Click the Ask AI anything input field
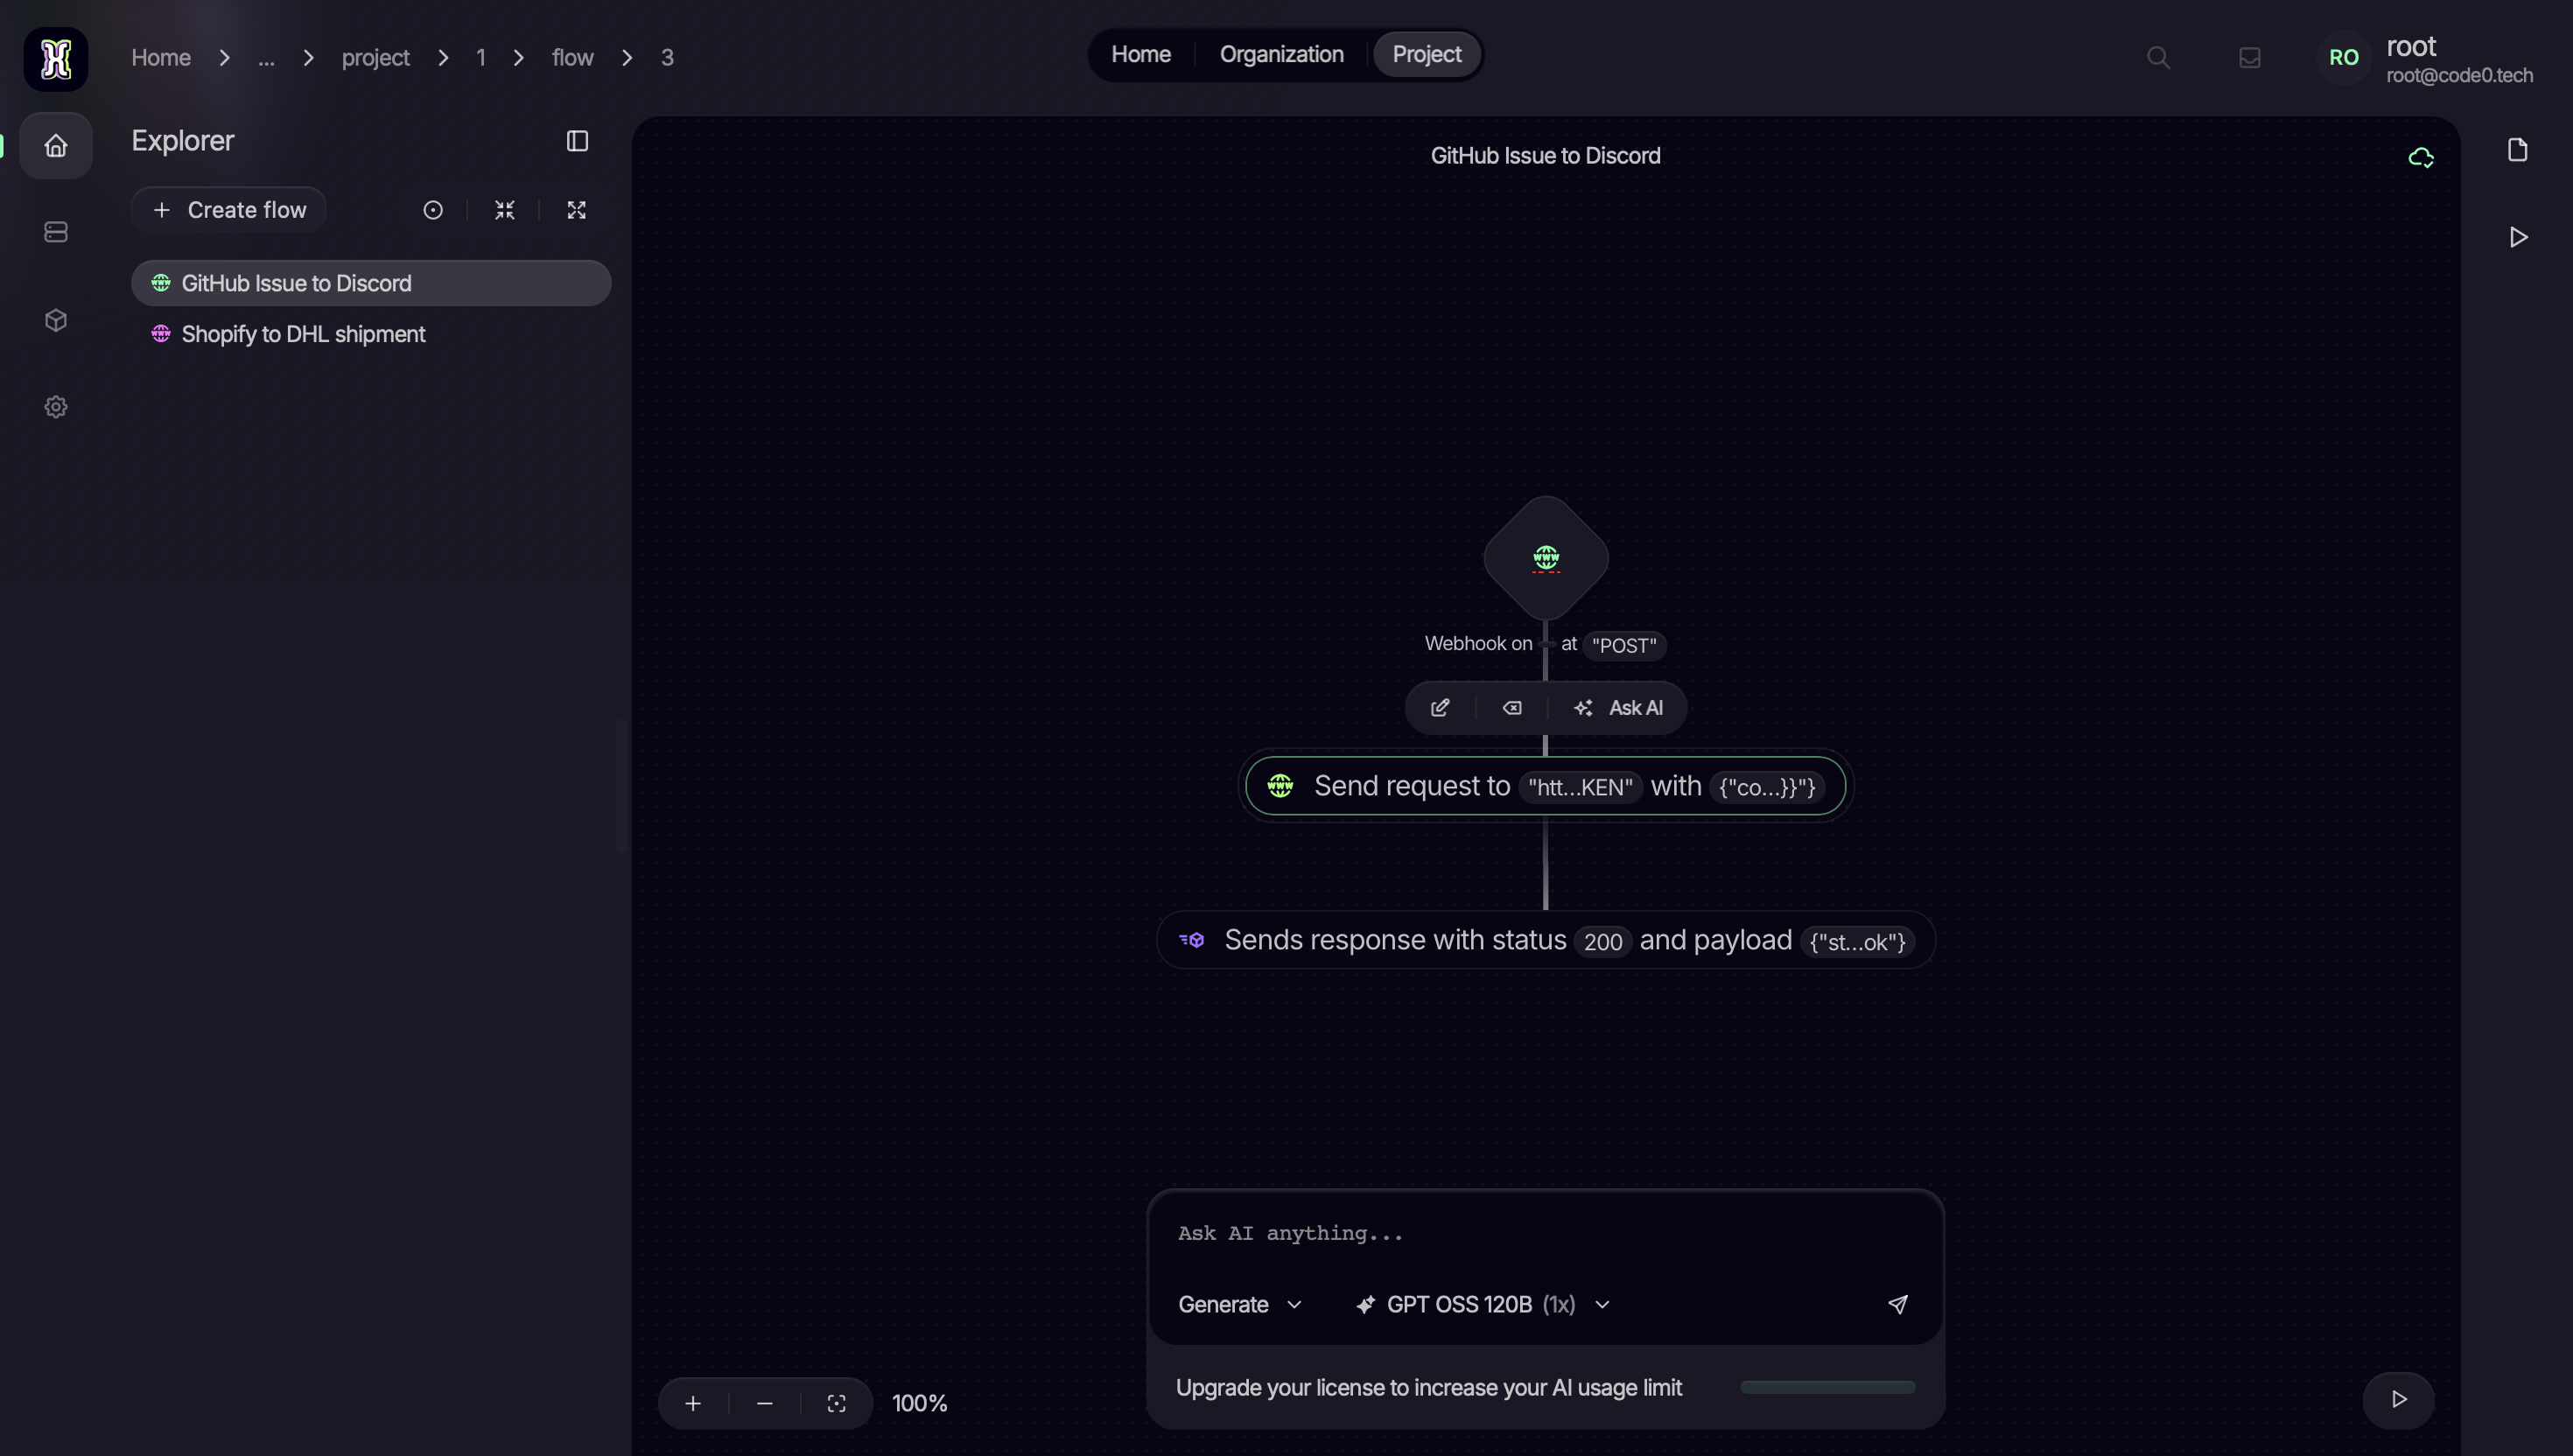Viewport: 2573px width, 1456px height. tap(1546, 1234)
